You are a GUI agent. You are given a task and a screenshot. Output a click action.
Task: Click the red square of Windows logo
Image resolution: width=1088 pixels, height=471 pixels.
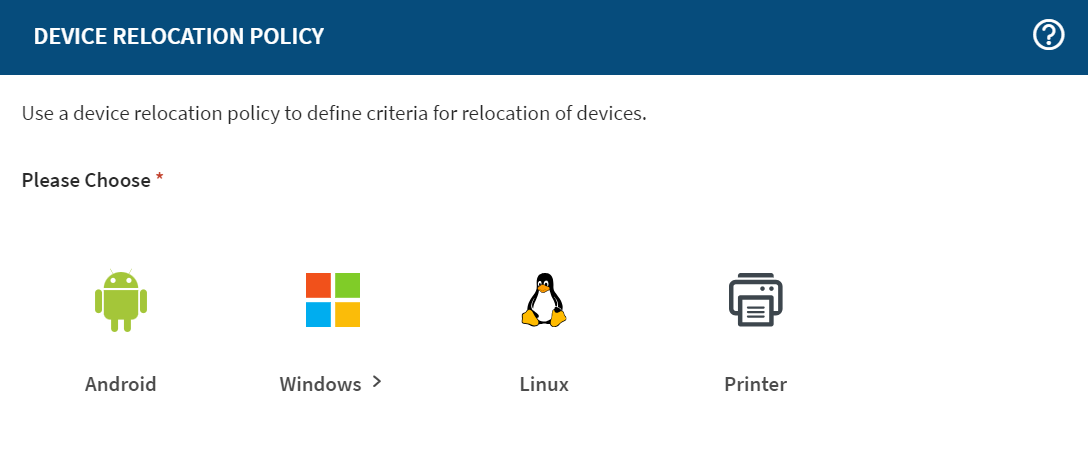pyautogui.click(x=318, y=285)
